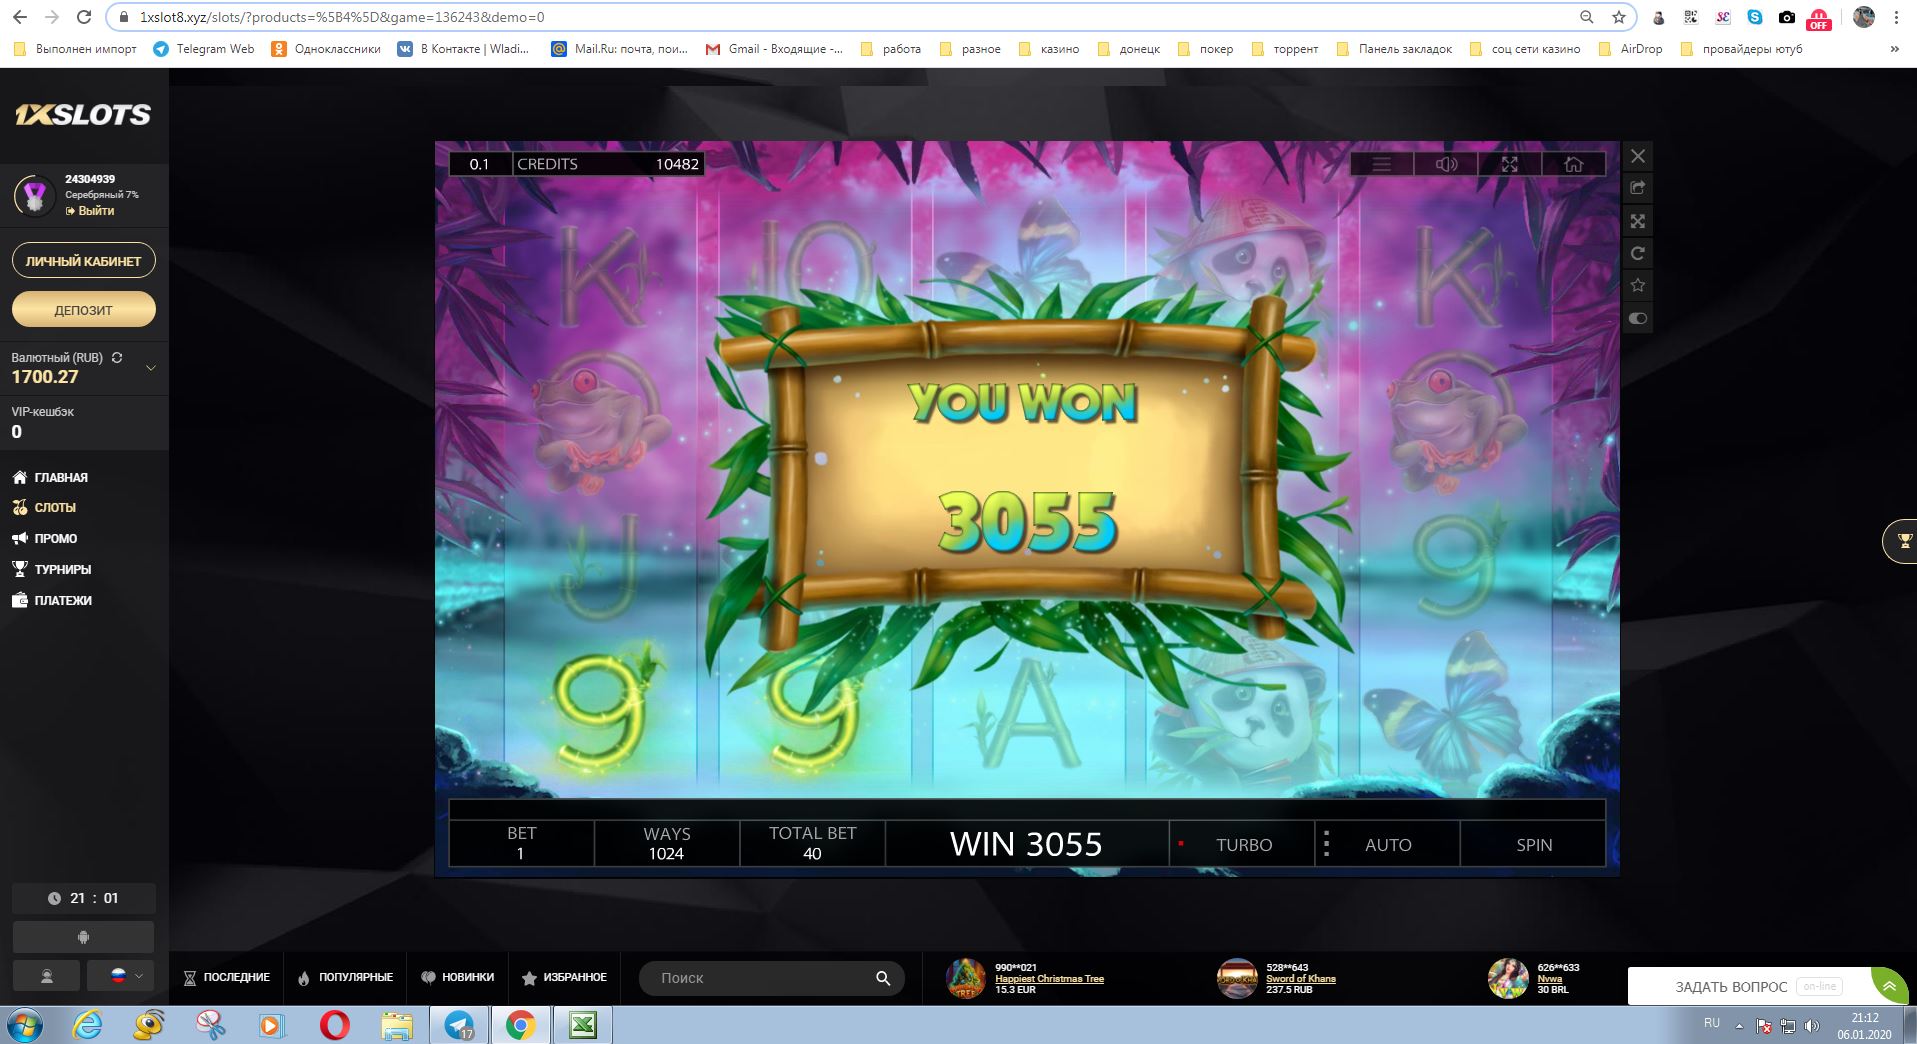This screenshot has height=1044, width=1917.
Task: Expand the RUB currency balance dropdown
Action: point(151,368)
